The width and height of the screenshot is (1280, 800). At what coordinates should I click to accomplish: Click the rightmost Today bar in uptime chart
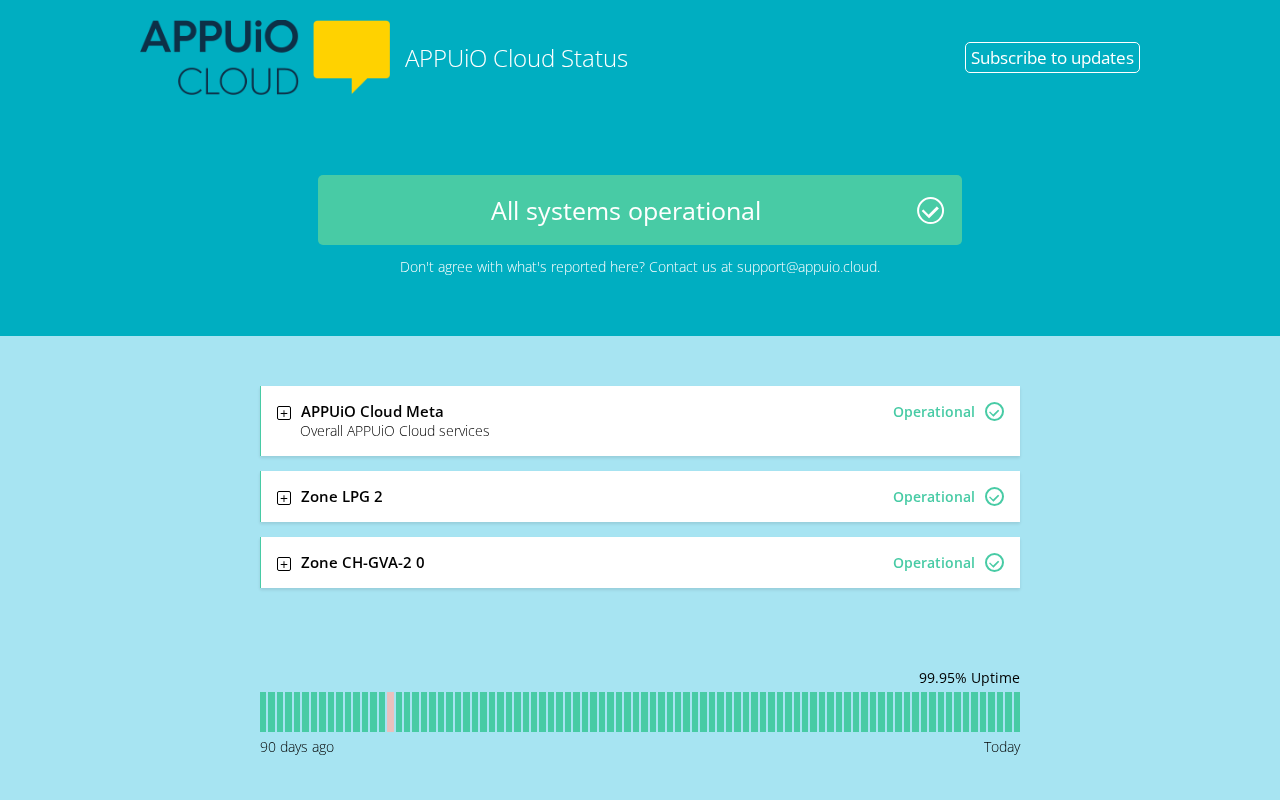pyautogui.click(x=1017, y=712)
